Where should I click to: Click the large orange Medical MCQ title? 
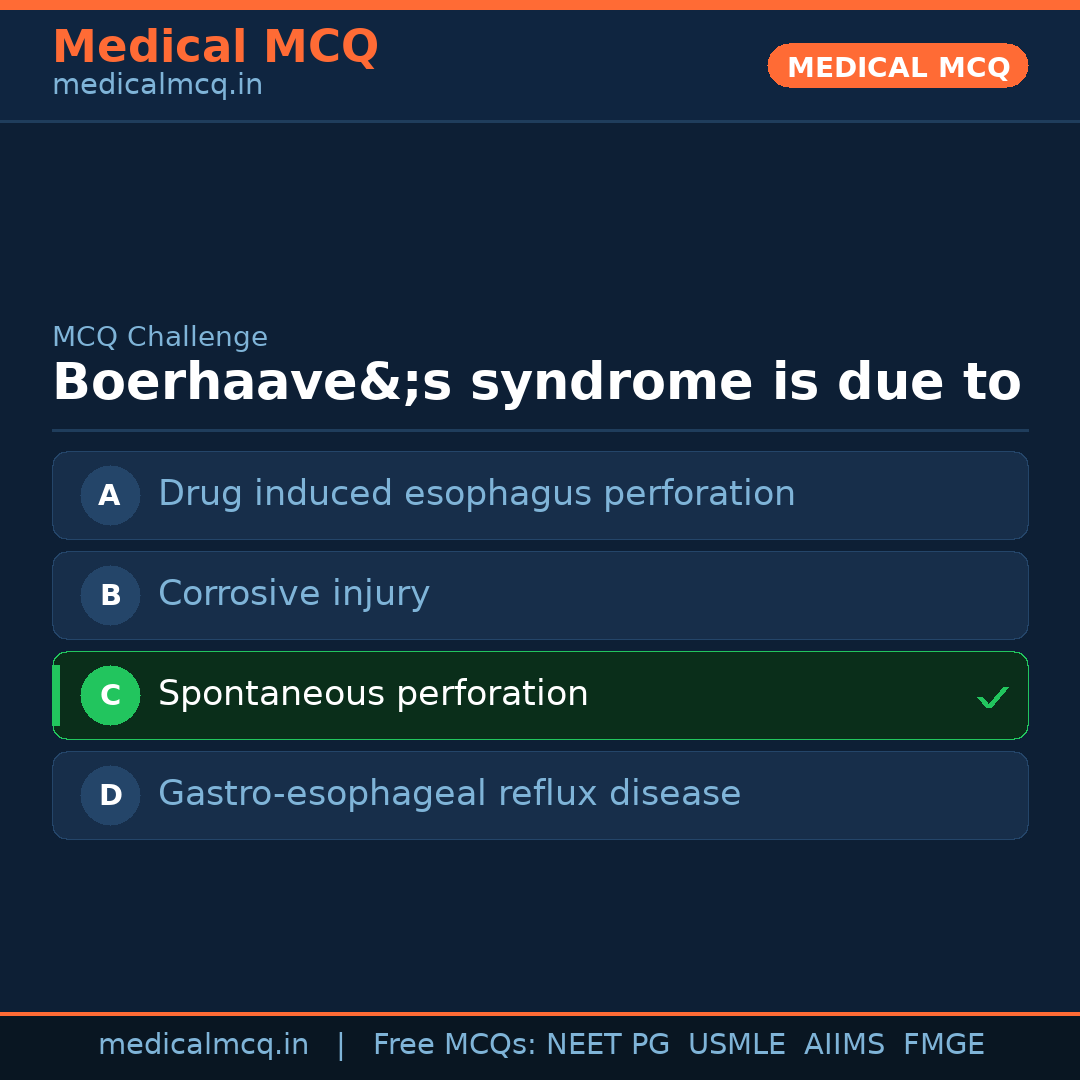tap(215, 47)
